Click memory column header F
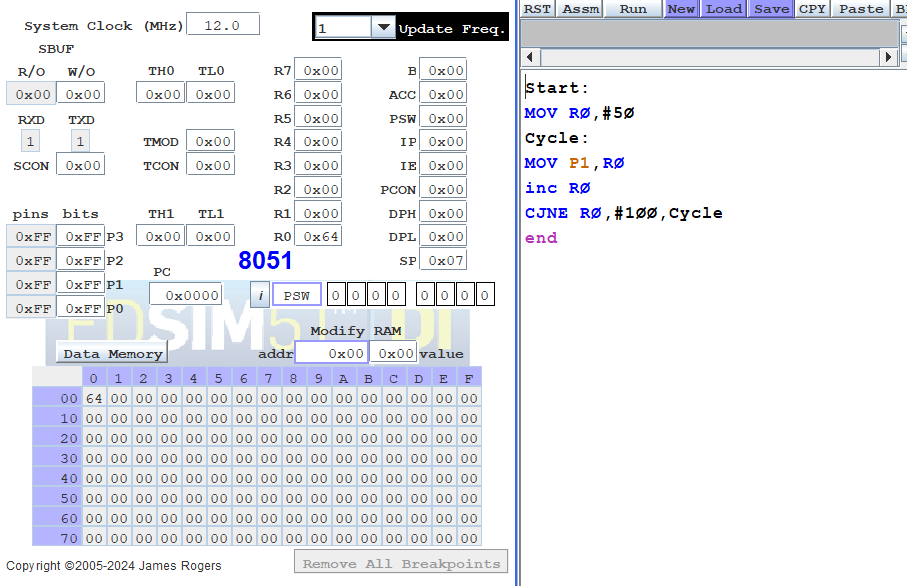Viewport: 907px width, 586px height. coord(469,378)
